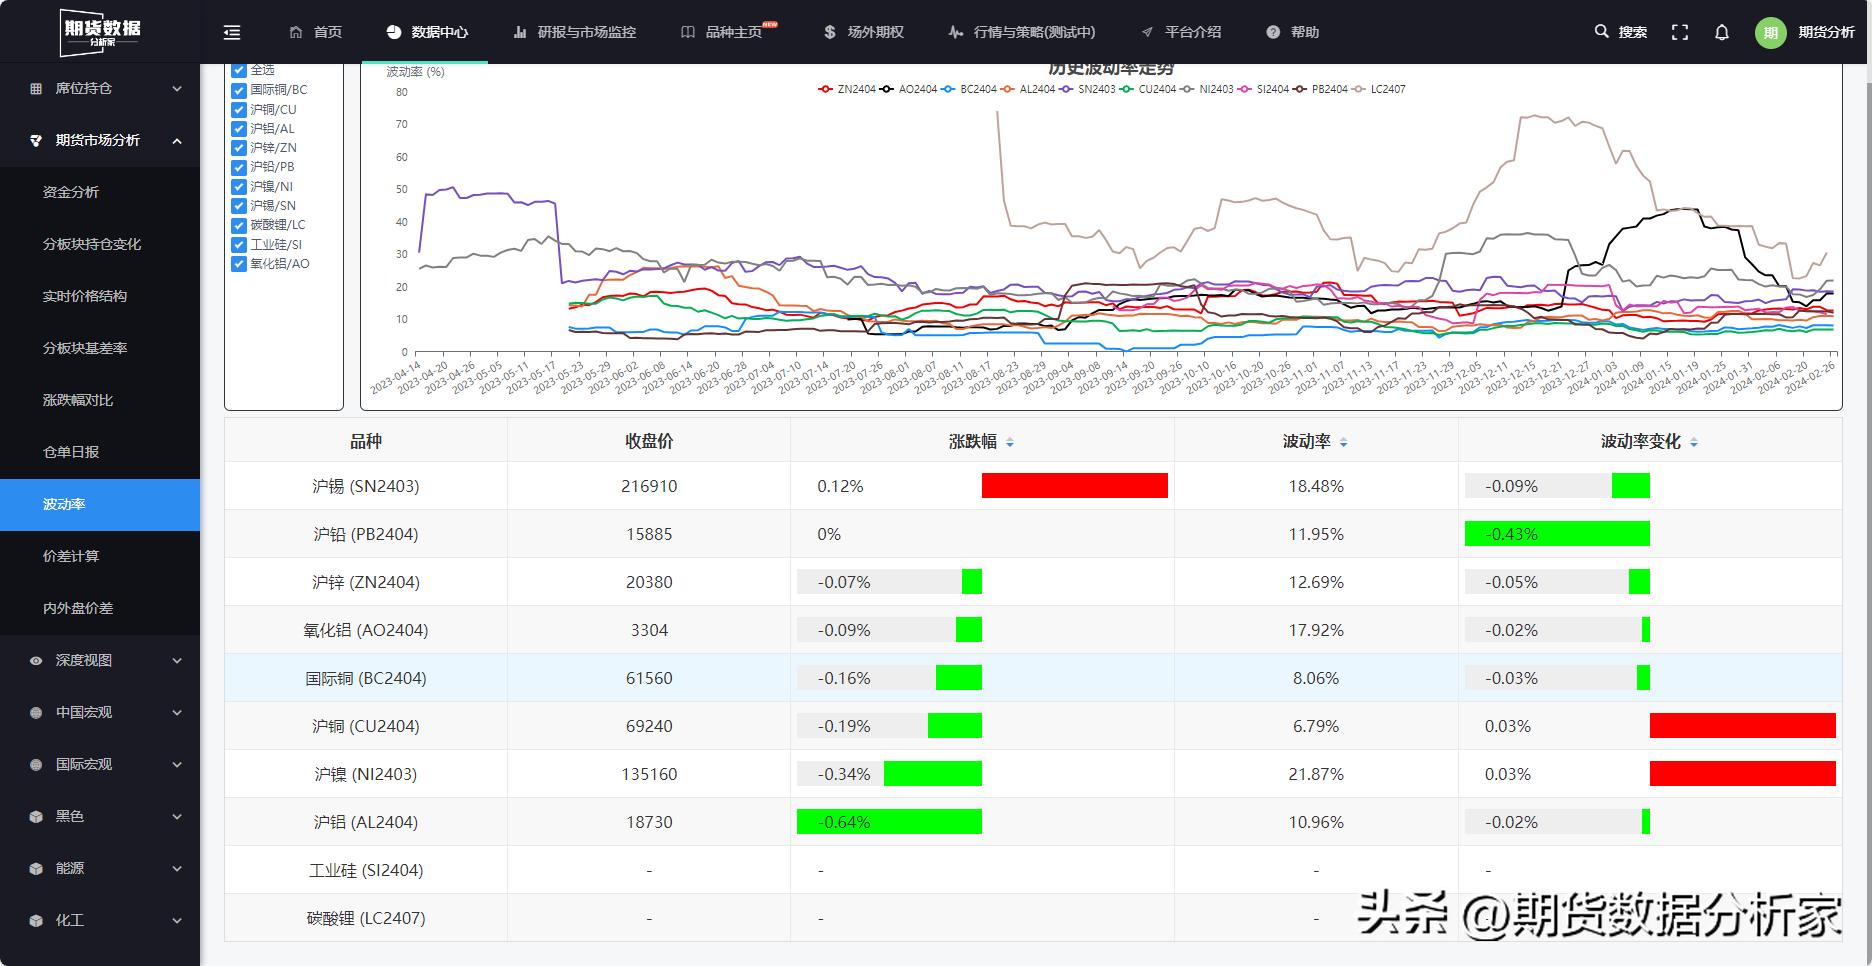Click the 期货分析 user avatar
The width and height of the screenshot is (1872, 966).
1769,32
